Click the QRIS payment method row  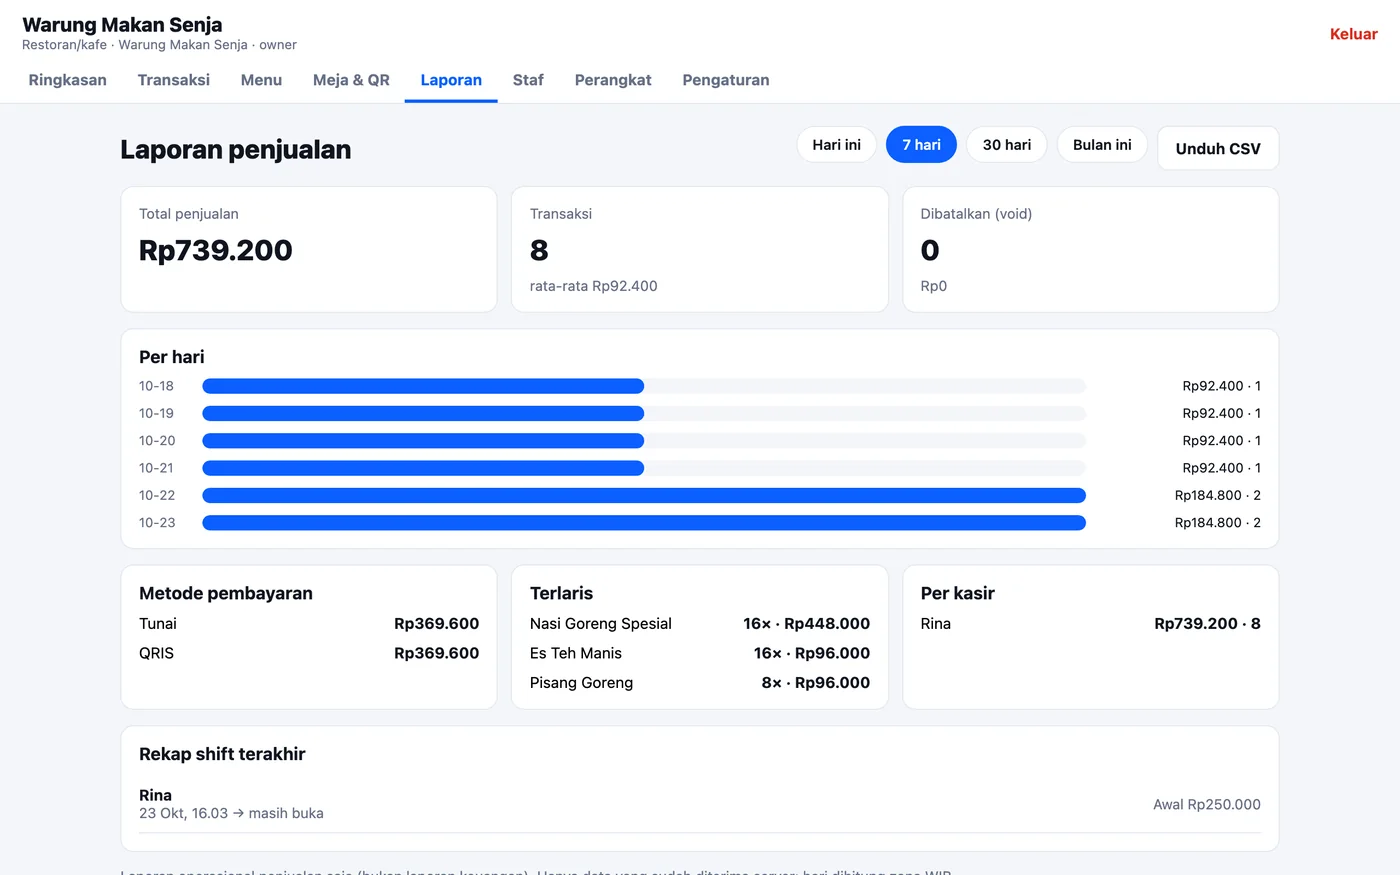coord(309,653)
